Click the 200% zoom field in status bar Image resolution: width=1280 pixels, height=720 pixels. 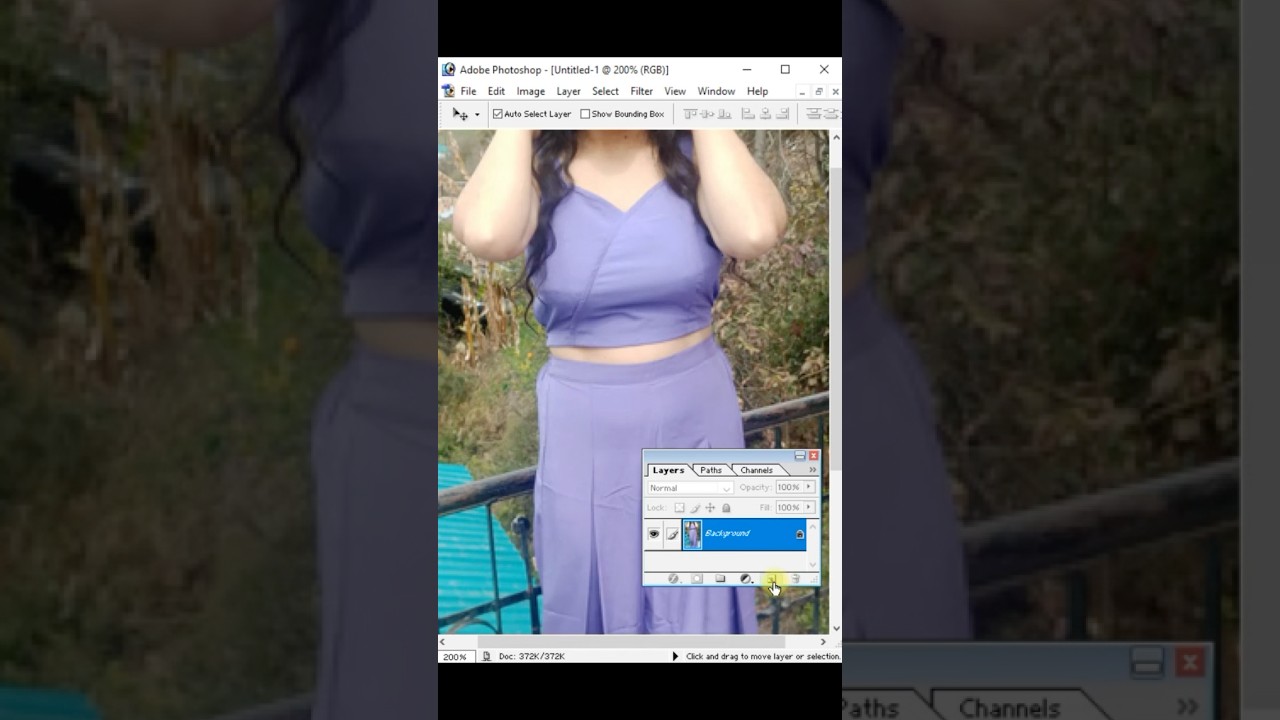(456, 656)
